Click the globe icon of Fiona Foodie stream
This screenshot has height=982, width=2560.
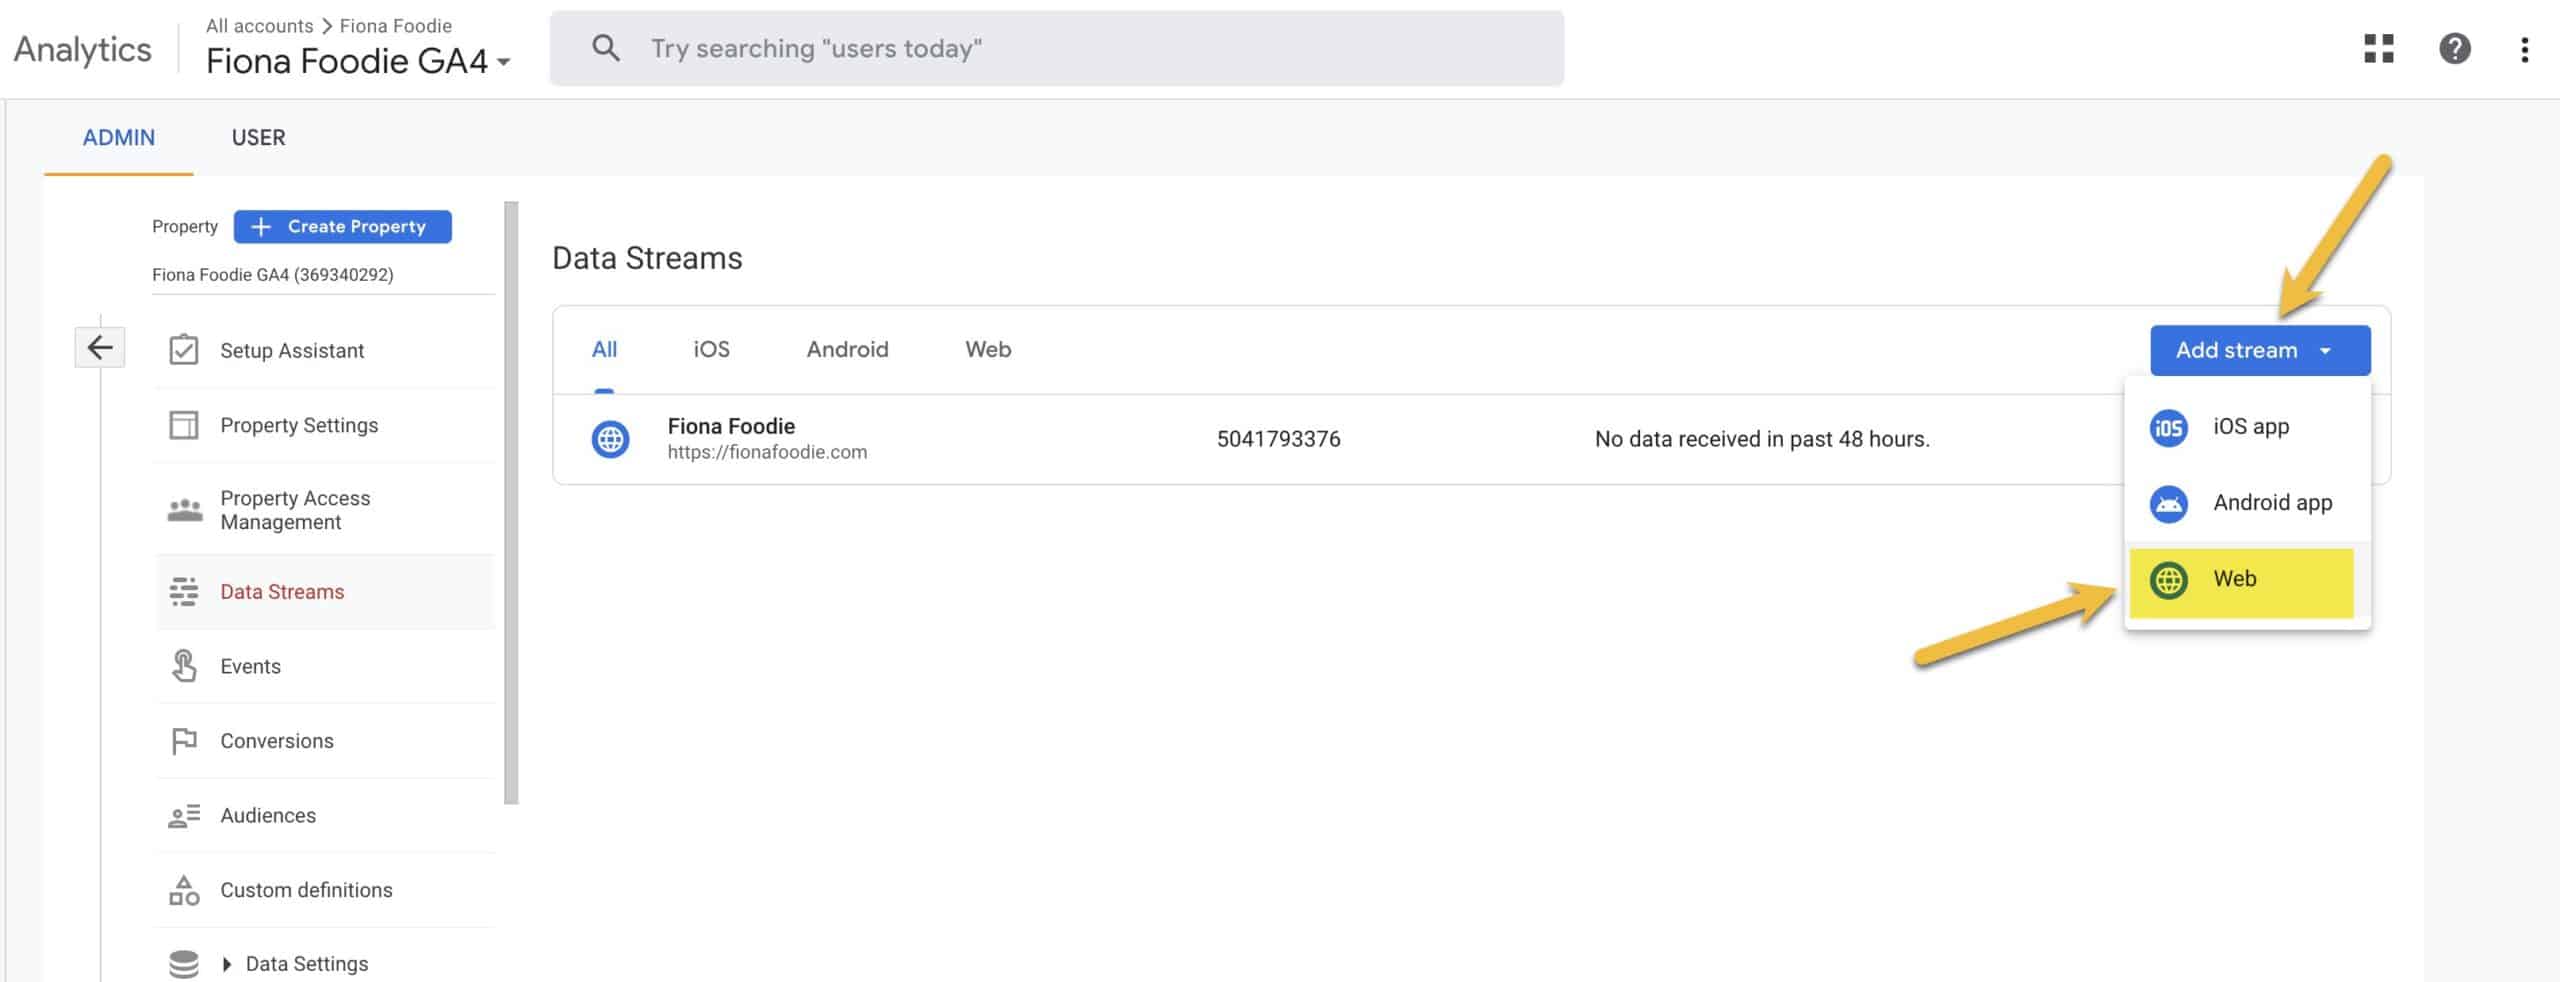pos(610,439)
